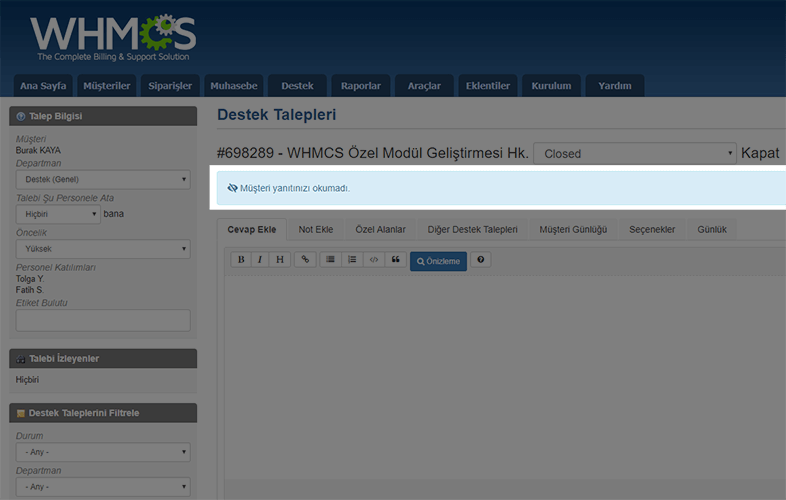Switch to the Seçenekler tab
Screen dimensions: 786x500
652,230
